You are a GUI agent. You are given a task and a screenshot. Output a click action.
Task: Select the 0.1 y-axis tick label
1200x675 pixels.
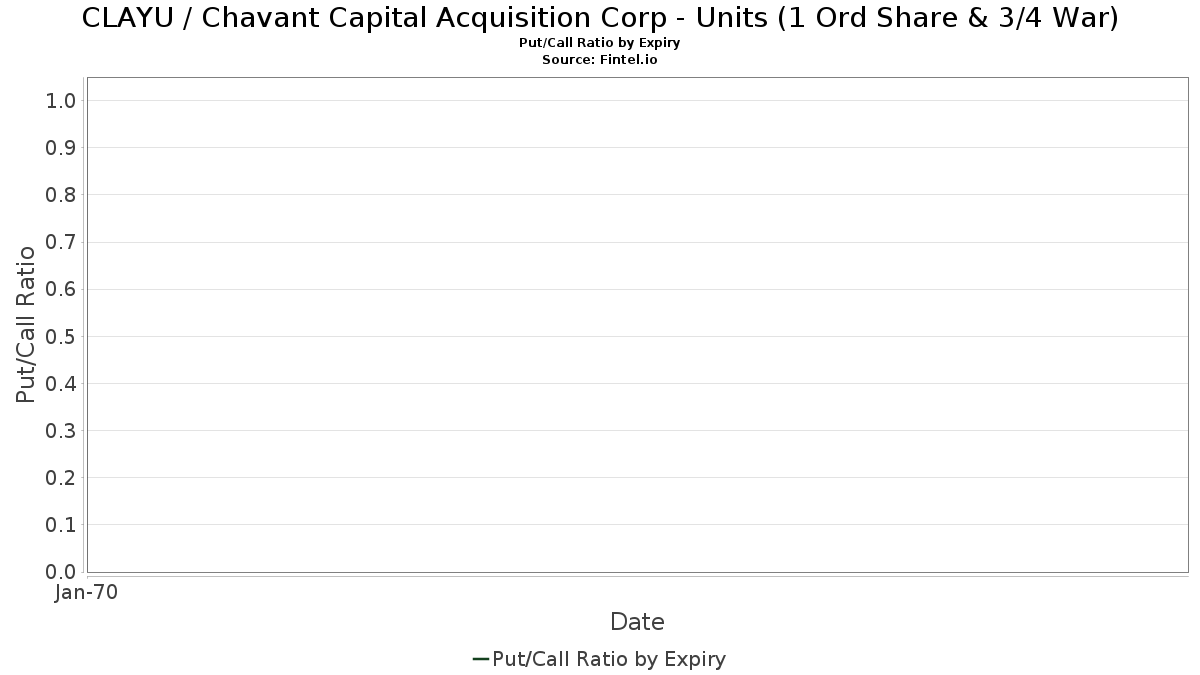click(61, 525)
